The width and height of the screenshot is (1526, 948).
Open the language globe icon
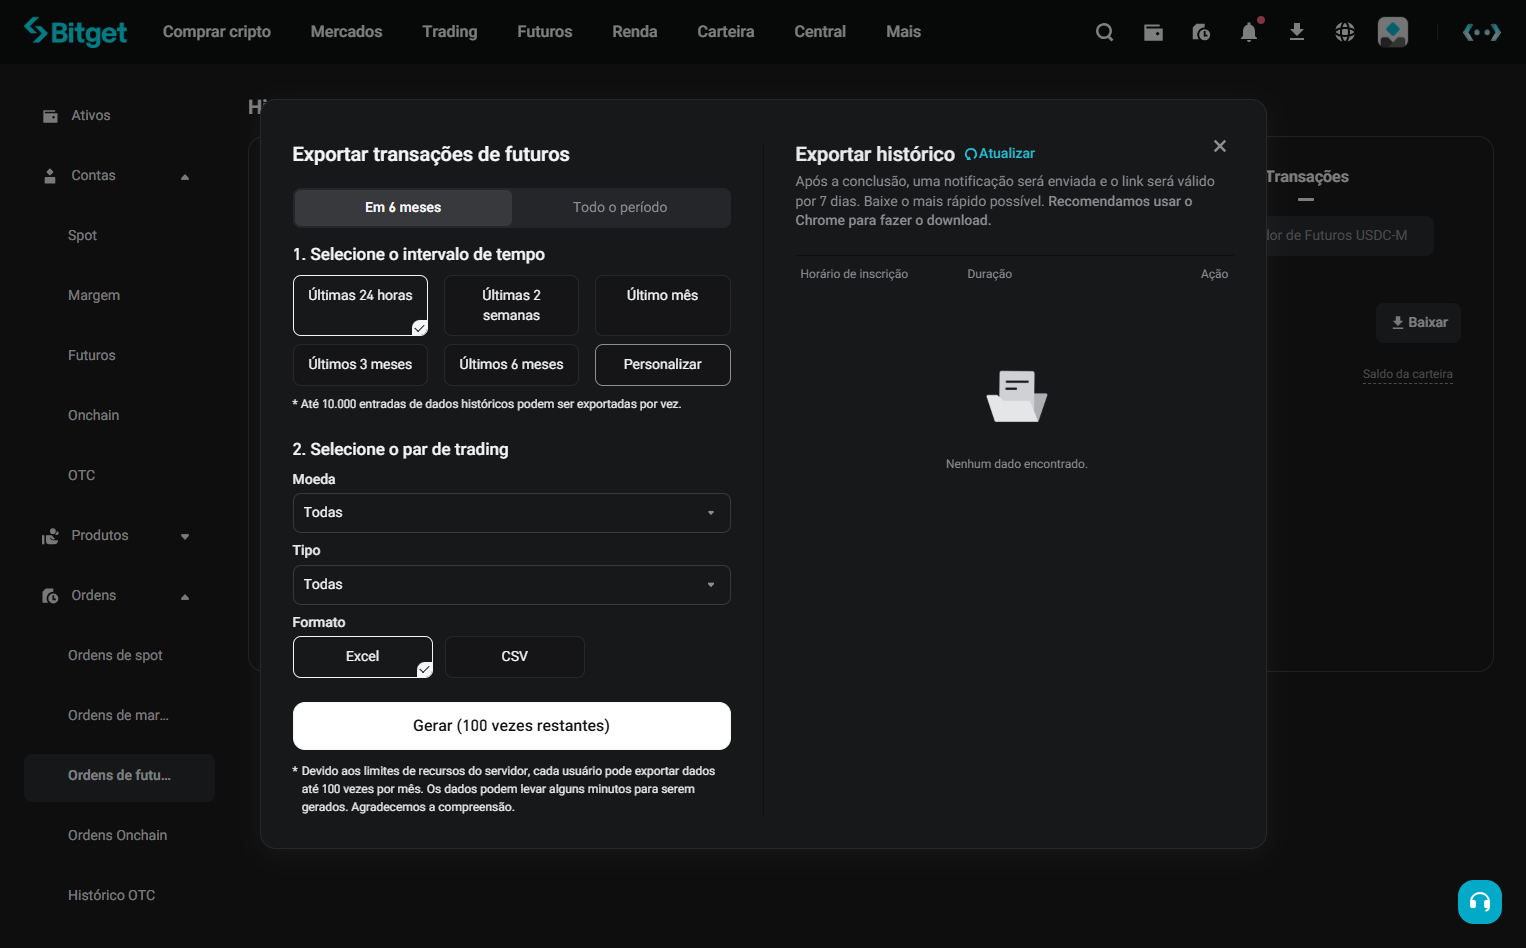pyautogui.click(x=1345, y=32)
